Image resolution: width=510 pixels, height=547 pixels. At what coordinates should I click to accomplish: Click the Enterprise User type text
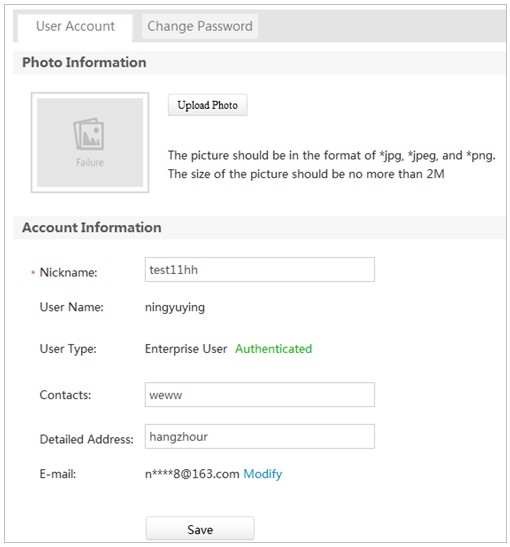coord(186,349)
